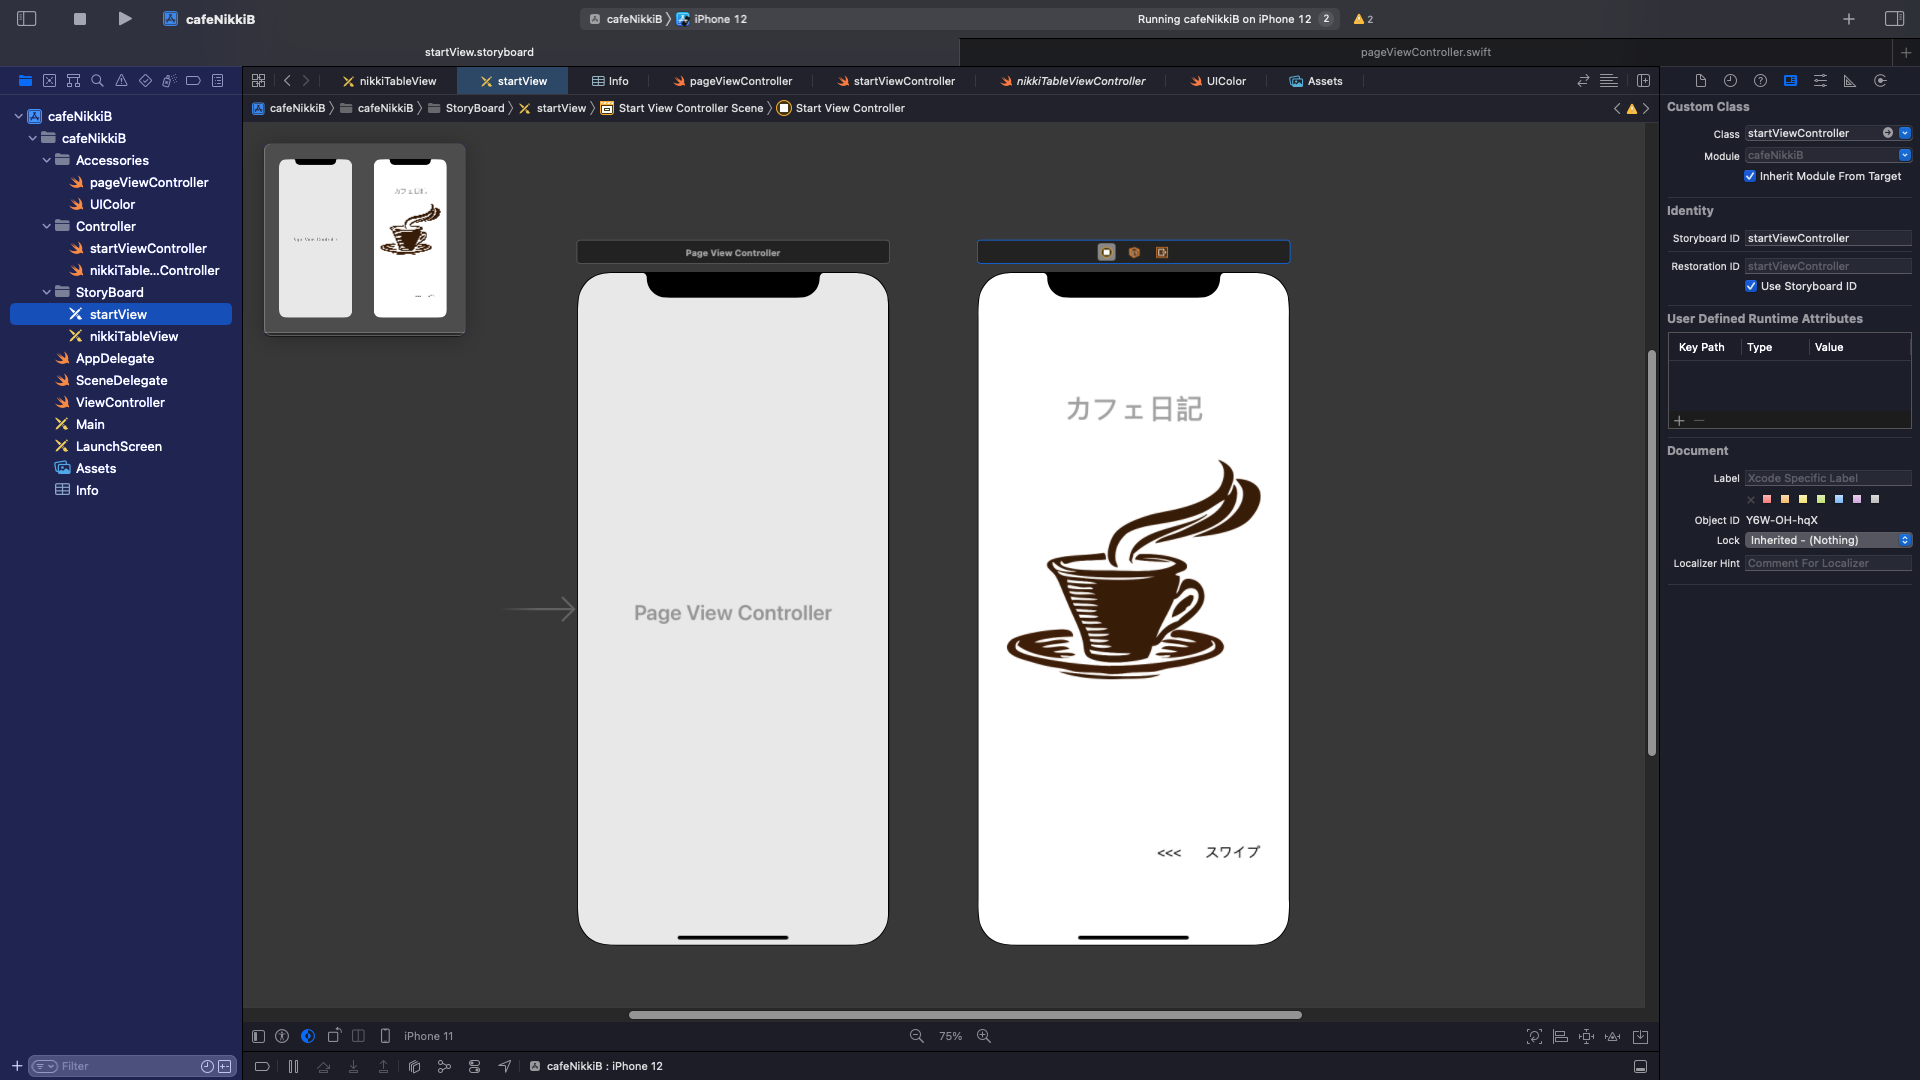Select AppDelegate in the navigator
The image size is (1920, 1080).
coord(115,358)
